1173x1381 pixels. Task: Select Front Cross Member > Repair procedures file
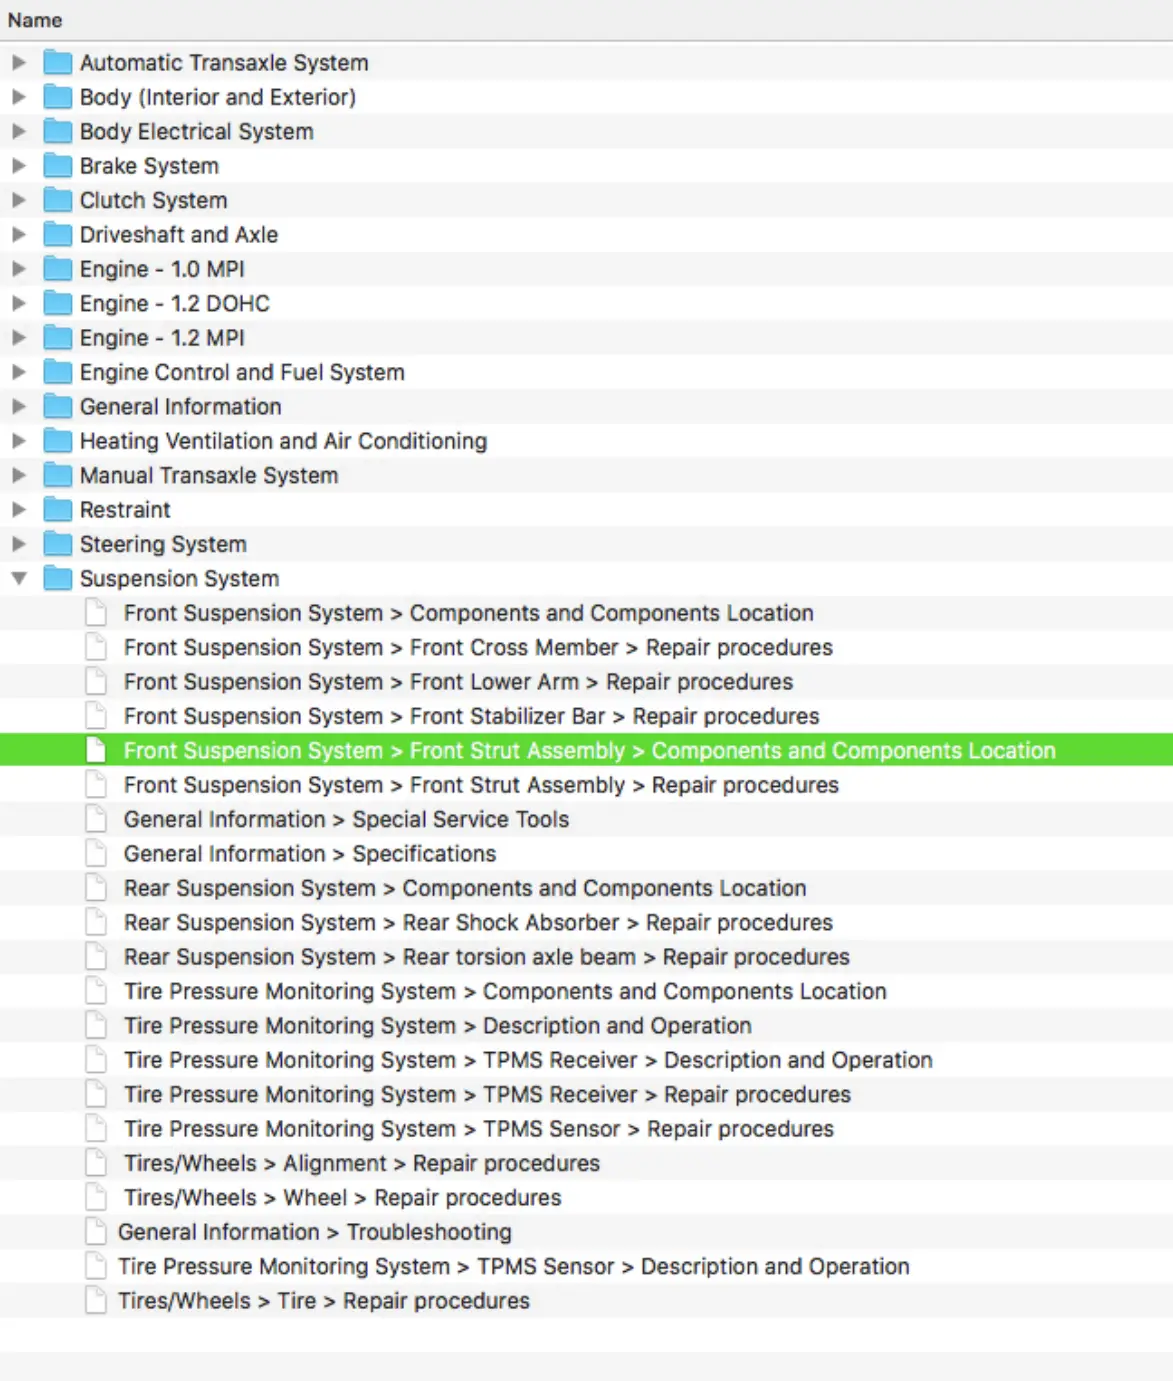(x=586, y=647)
